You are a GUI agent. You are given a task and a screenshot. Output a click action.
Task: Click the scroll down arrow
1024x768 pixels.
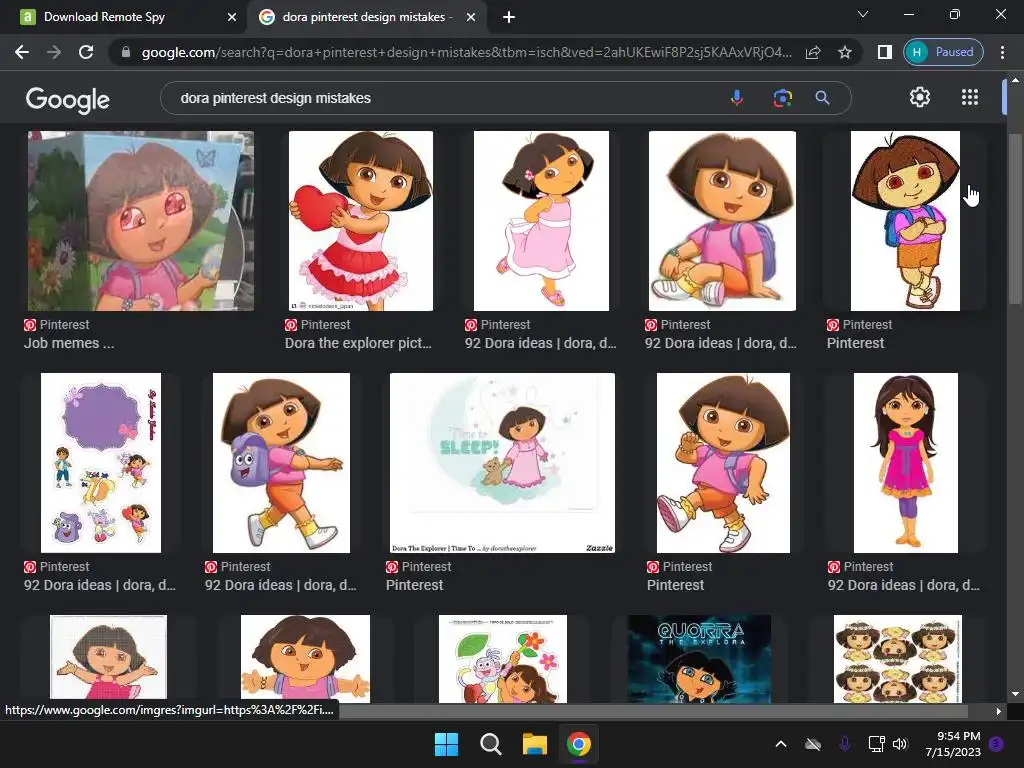click(1015, 694)
